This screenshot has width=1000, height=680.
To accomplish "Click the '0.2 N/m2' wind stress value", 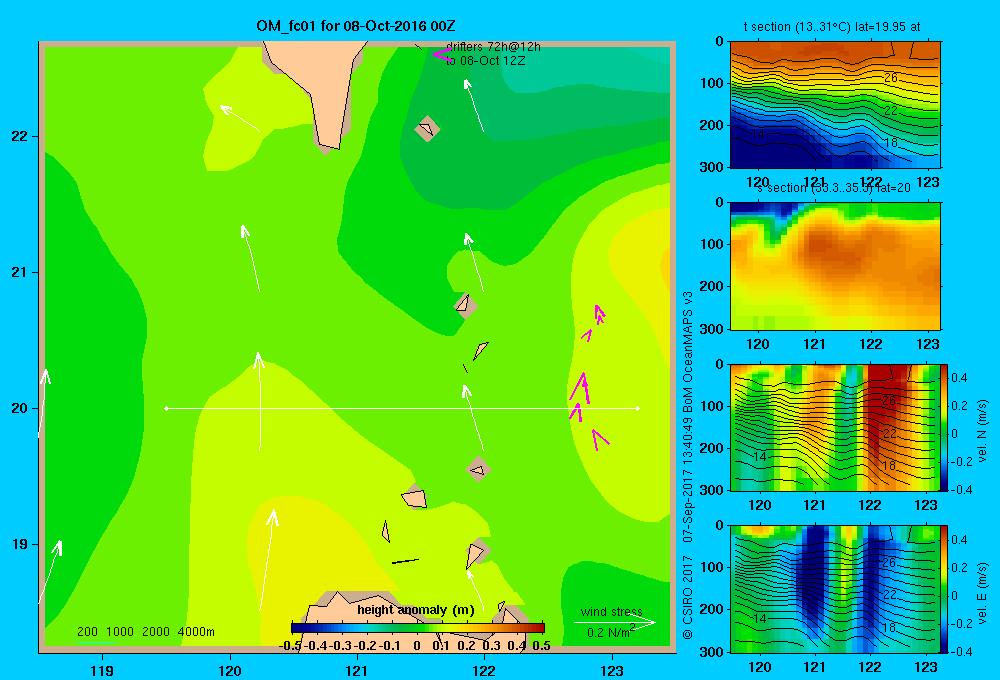I will click(x=610, y=632).
